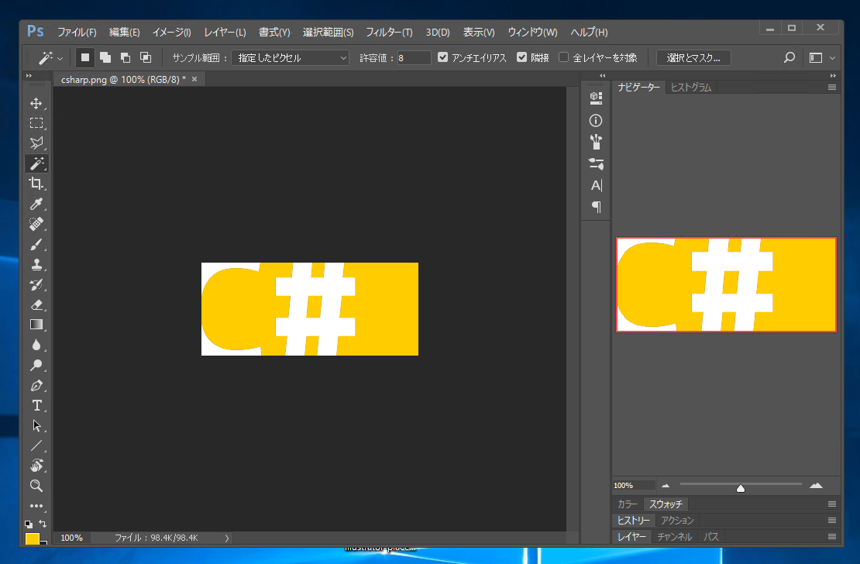Toggle the 隣接 checkbox
The width and height of the screenshot is (860, 564).
522,57
